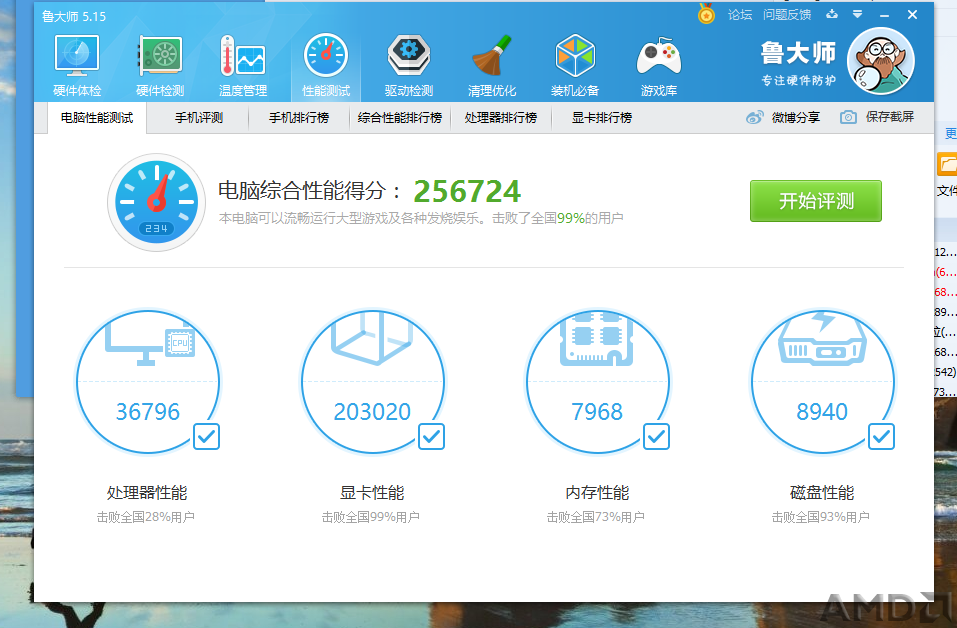Click the 微博分享 share label

point(796,117)
